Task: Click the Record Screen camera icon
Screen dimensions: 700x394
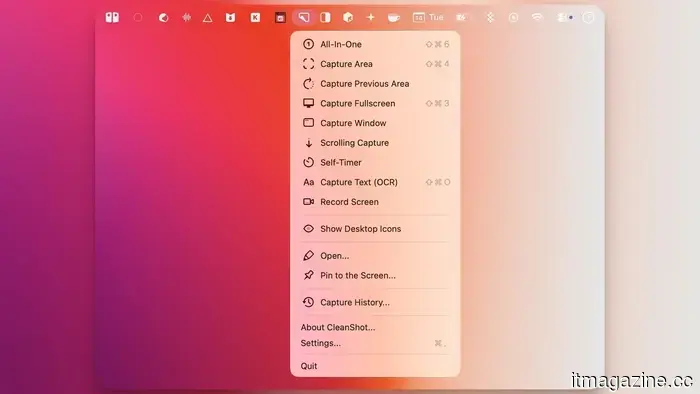Action: 308,202
